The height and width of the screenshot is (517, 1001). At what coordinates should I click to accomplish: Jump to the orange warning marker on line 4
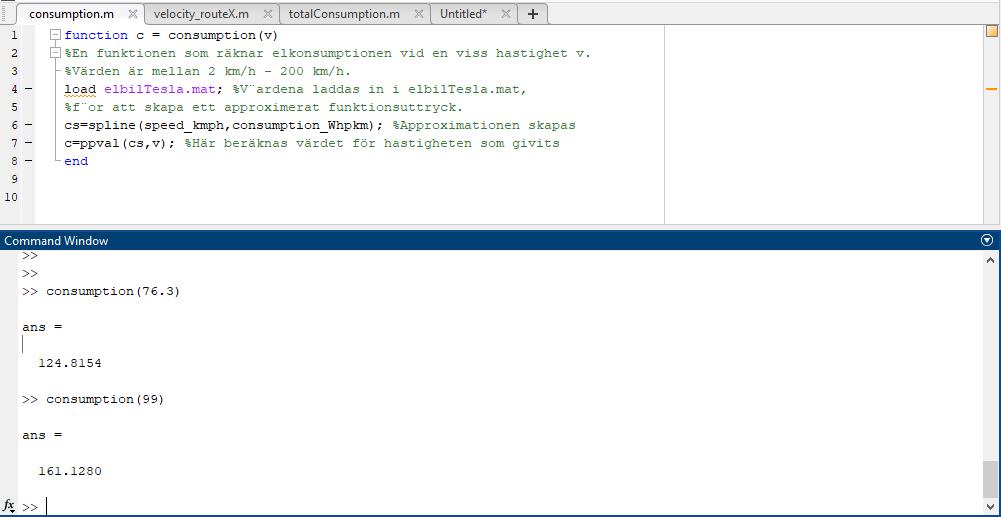[x=991, y=89]
